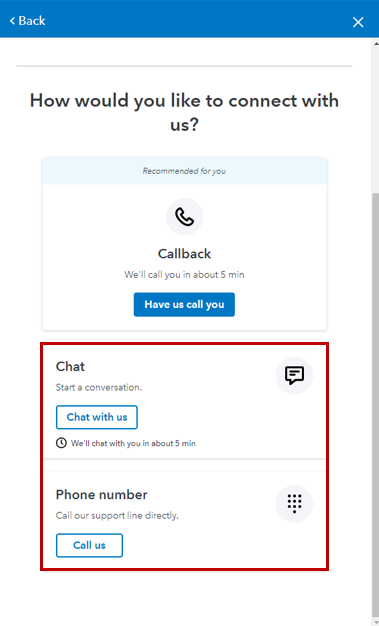The width and height of the screenshot is (379, 626).
Task: Click the "We'll chat with you in about 5 min" text
Action: click(133, 443)
